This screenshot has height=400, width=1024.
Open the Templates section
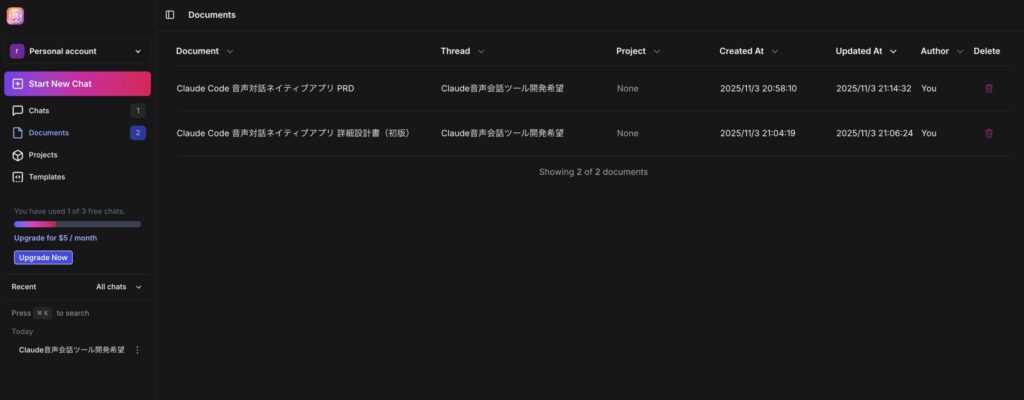coord(78,176)
